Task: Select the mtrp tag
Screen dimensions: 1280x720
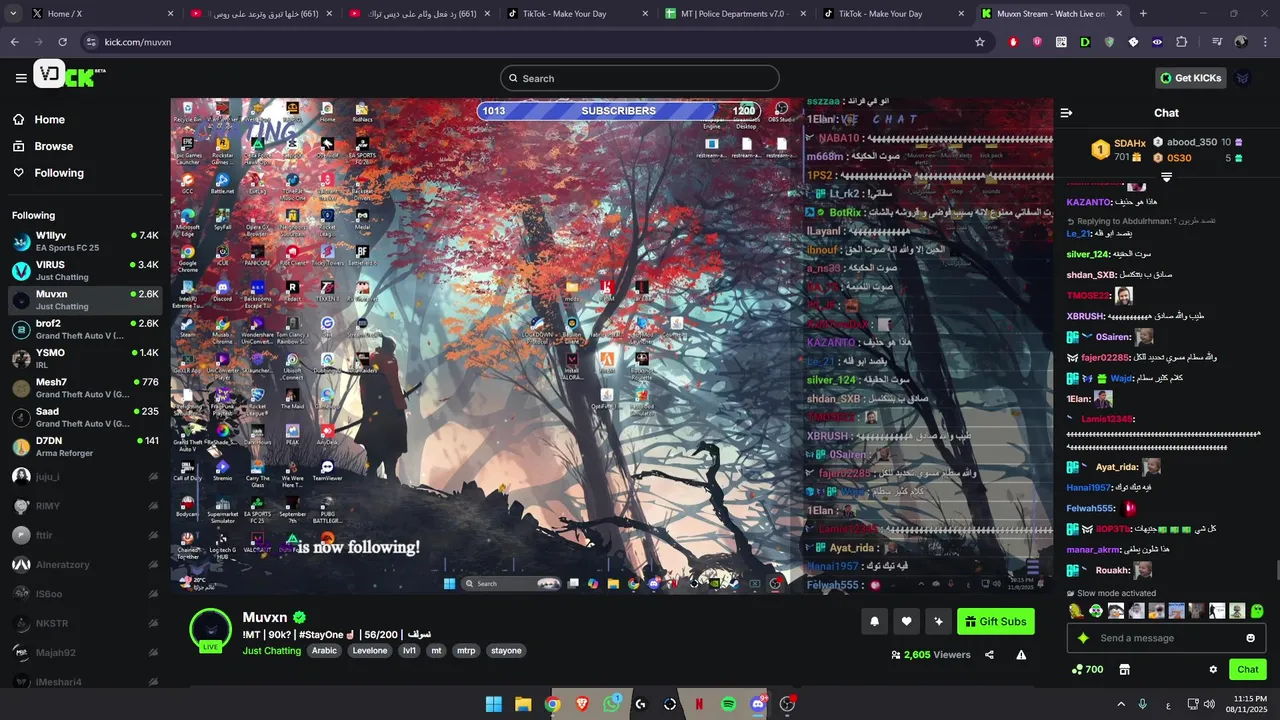Action: pos(466,651)
